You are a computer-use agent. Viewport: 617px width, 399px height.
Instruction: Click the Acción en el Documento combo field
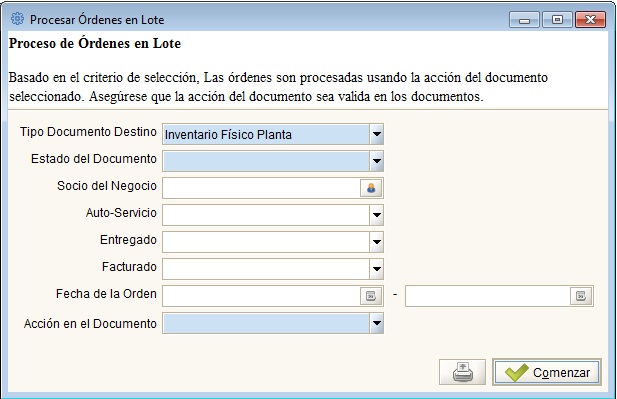266,323
